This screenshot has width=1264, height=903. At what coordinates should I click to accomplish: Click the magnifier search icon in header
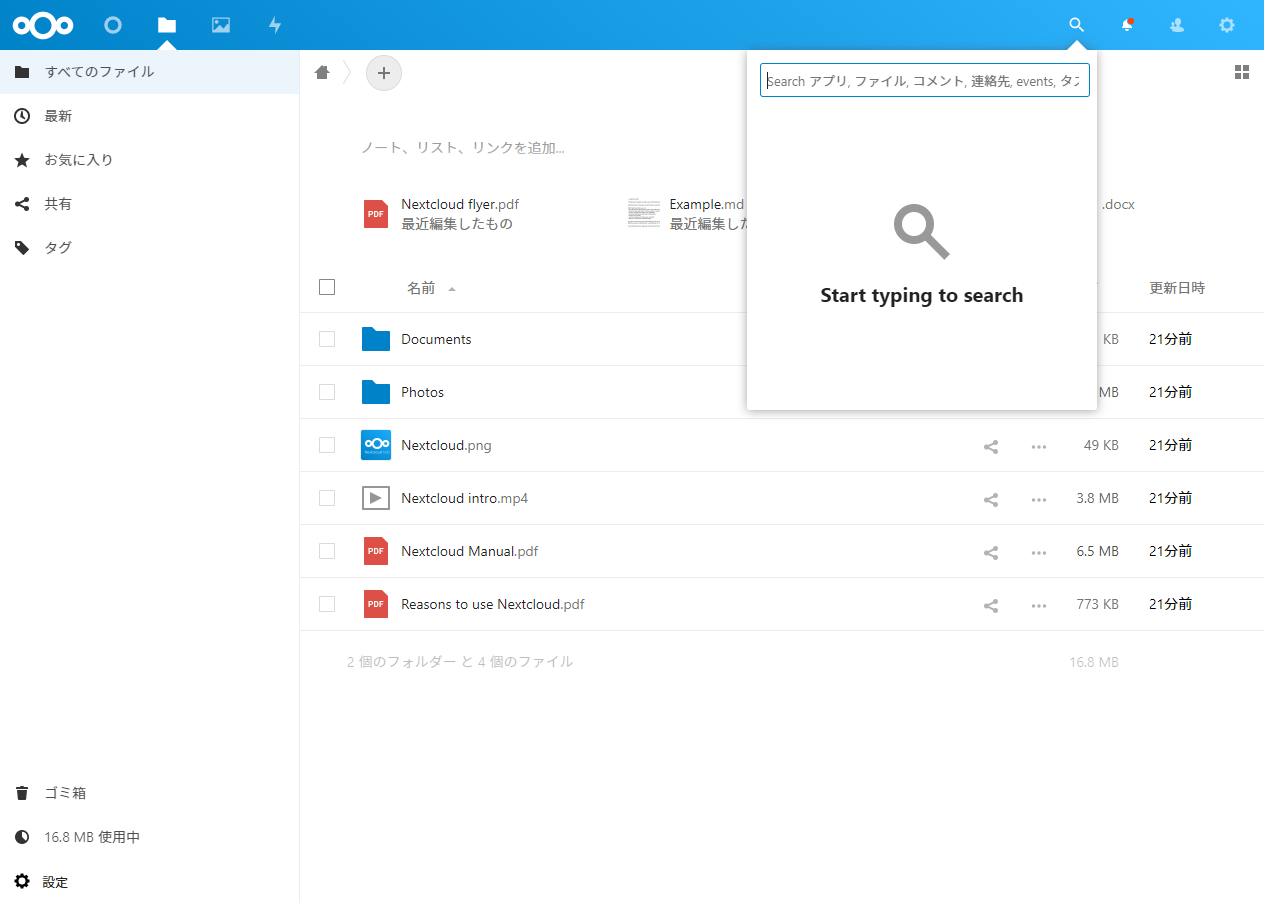tap(1076, 25)
